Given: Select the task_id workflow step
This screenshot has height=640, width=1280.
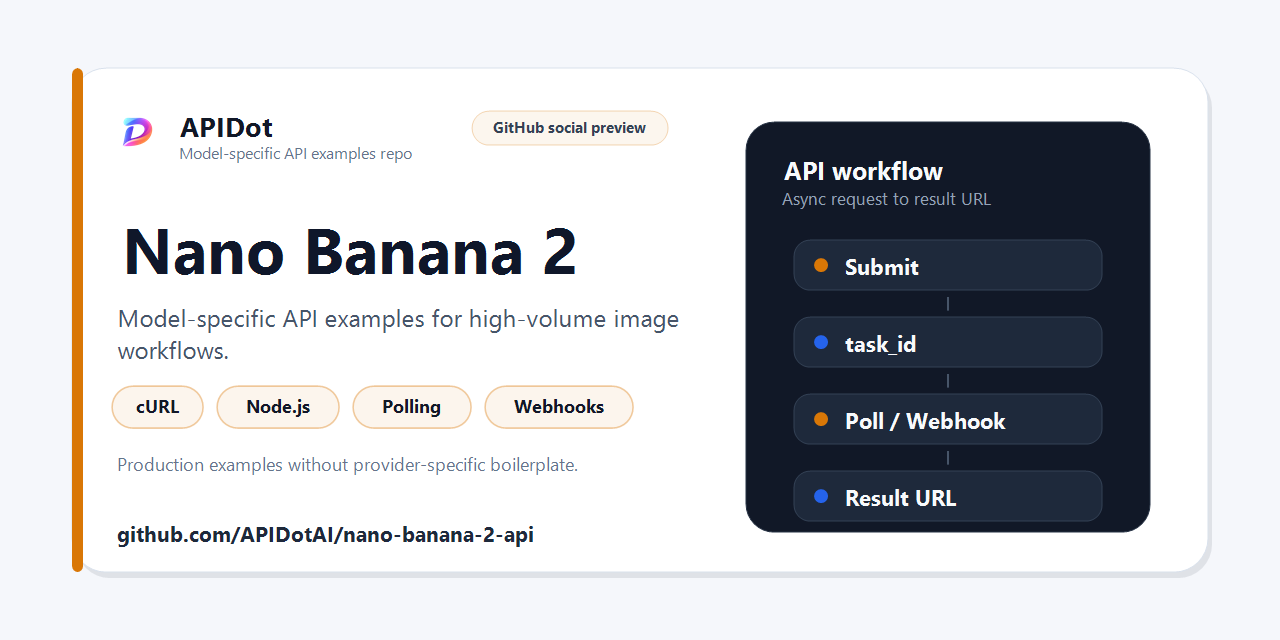Looking at the screenshot, I should 948,342.
